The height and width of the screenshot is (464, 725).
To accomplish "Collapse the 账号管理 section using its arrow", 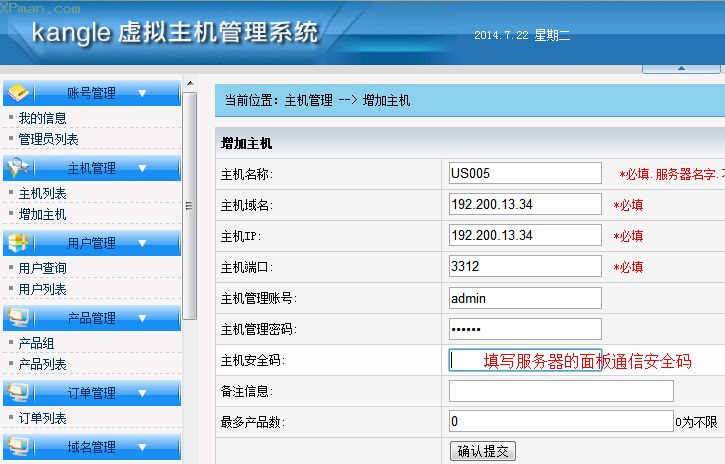I will 142,94.
